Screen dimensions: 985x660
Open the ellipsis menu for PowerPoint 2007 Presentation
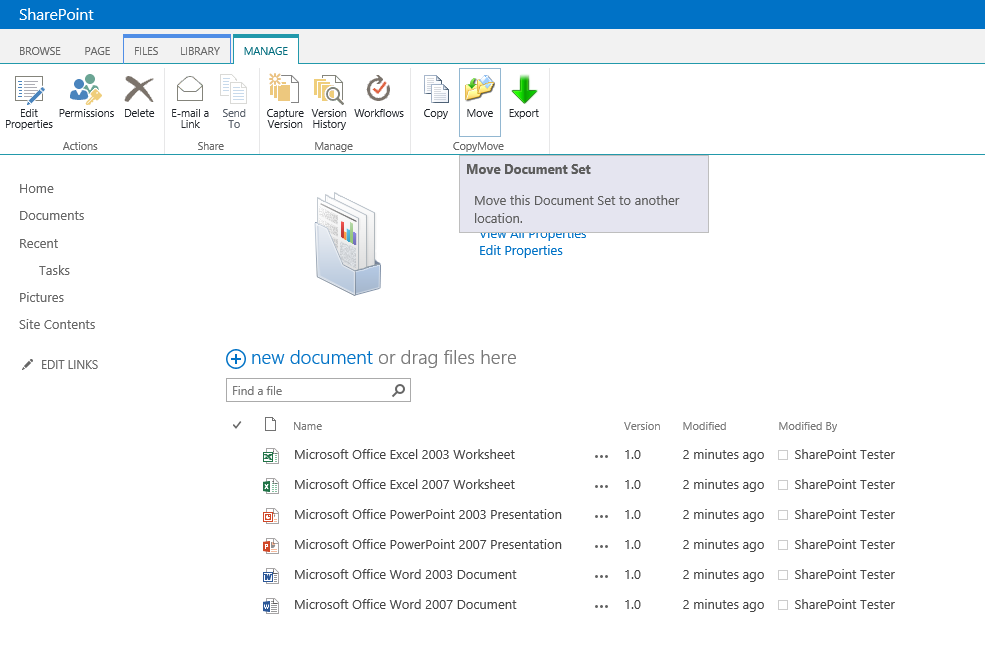[x=601, y=546]
